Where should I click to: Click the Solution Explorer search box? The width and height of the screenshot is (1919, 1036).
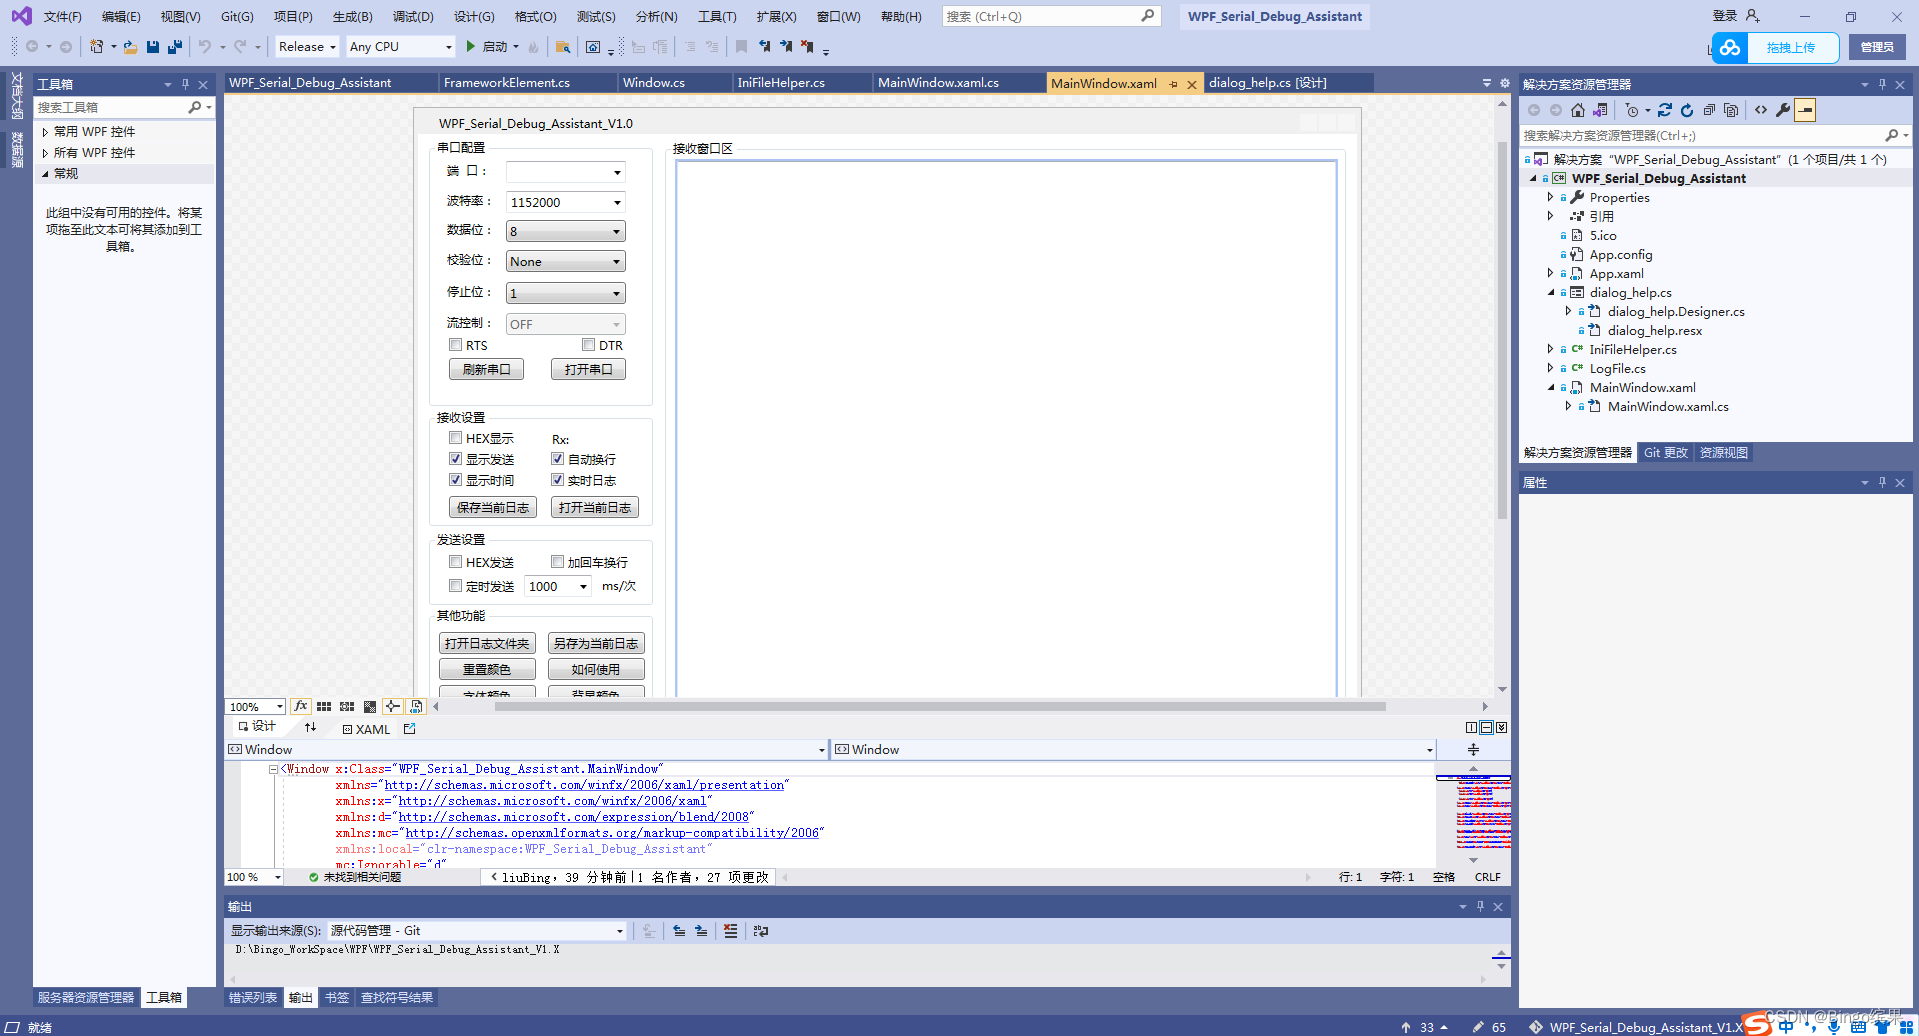pos(1700,135)
